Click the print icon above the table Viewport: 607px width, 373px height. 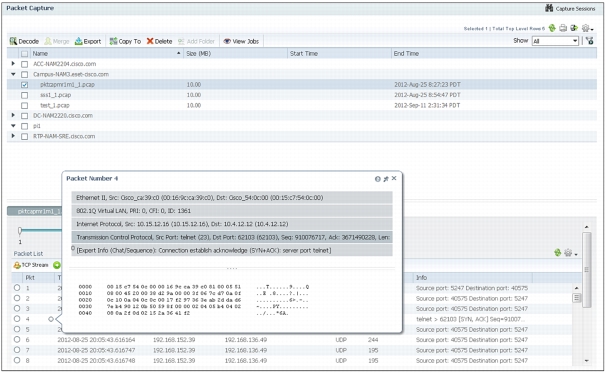(563, 28)
